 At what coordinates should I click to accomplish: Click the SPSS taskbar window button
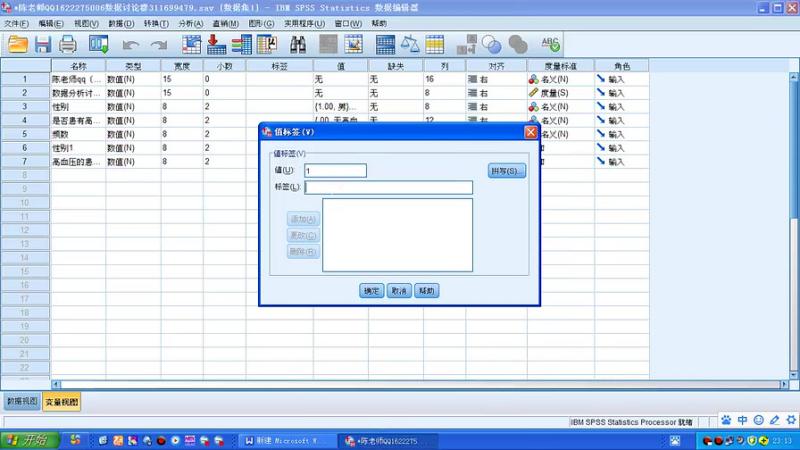[x=388, y=441]
